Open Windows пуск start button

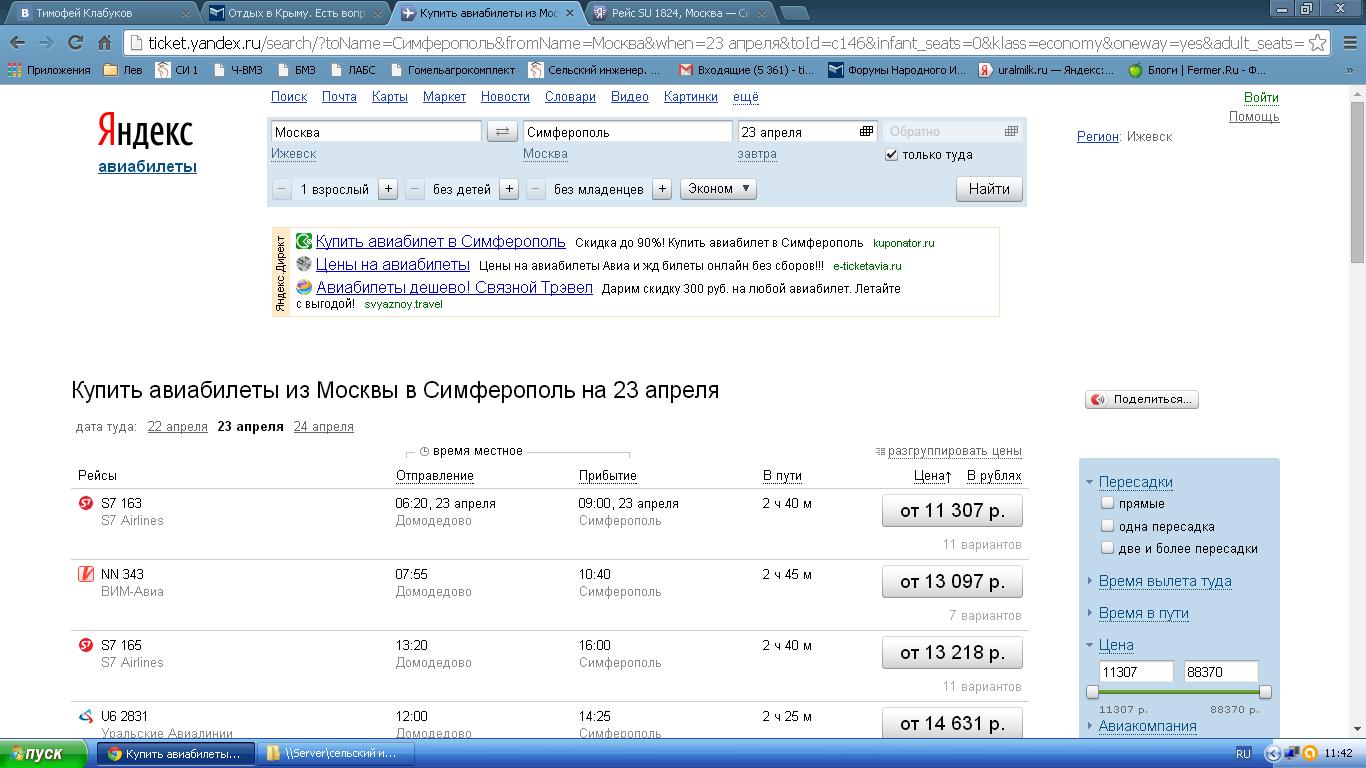(x=44, y=753)
